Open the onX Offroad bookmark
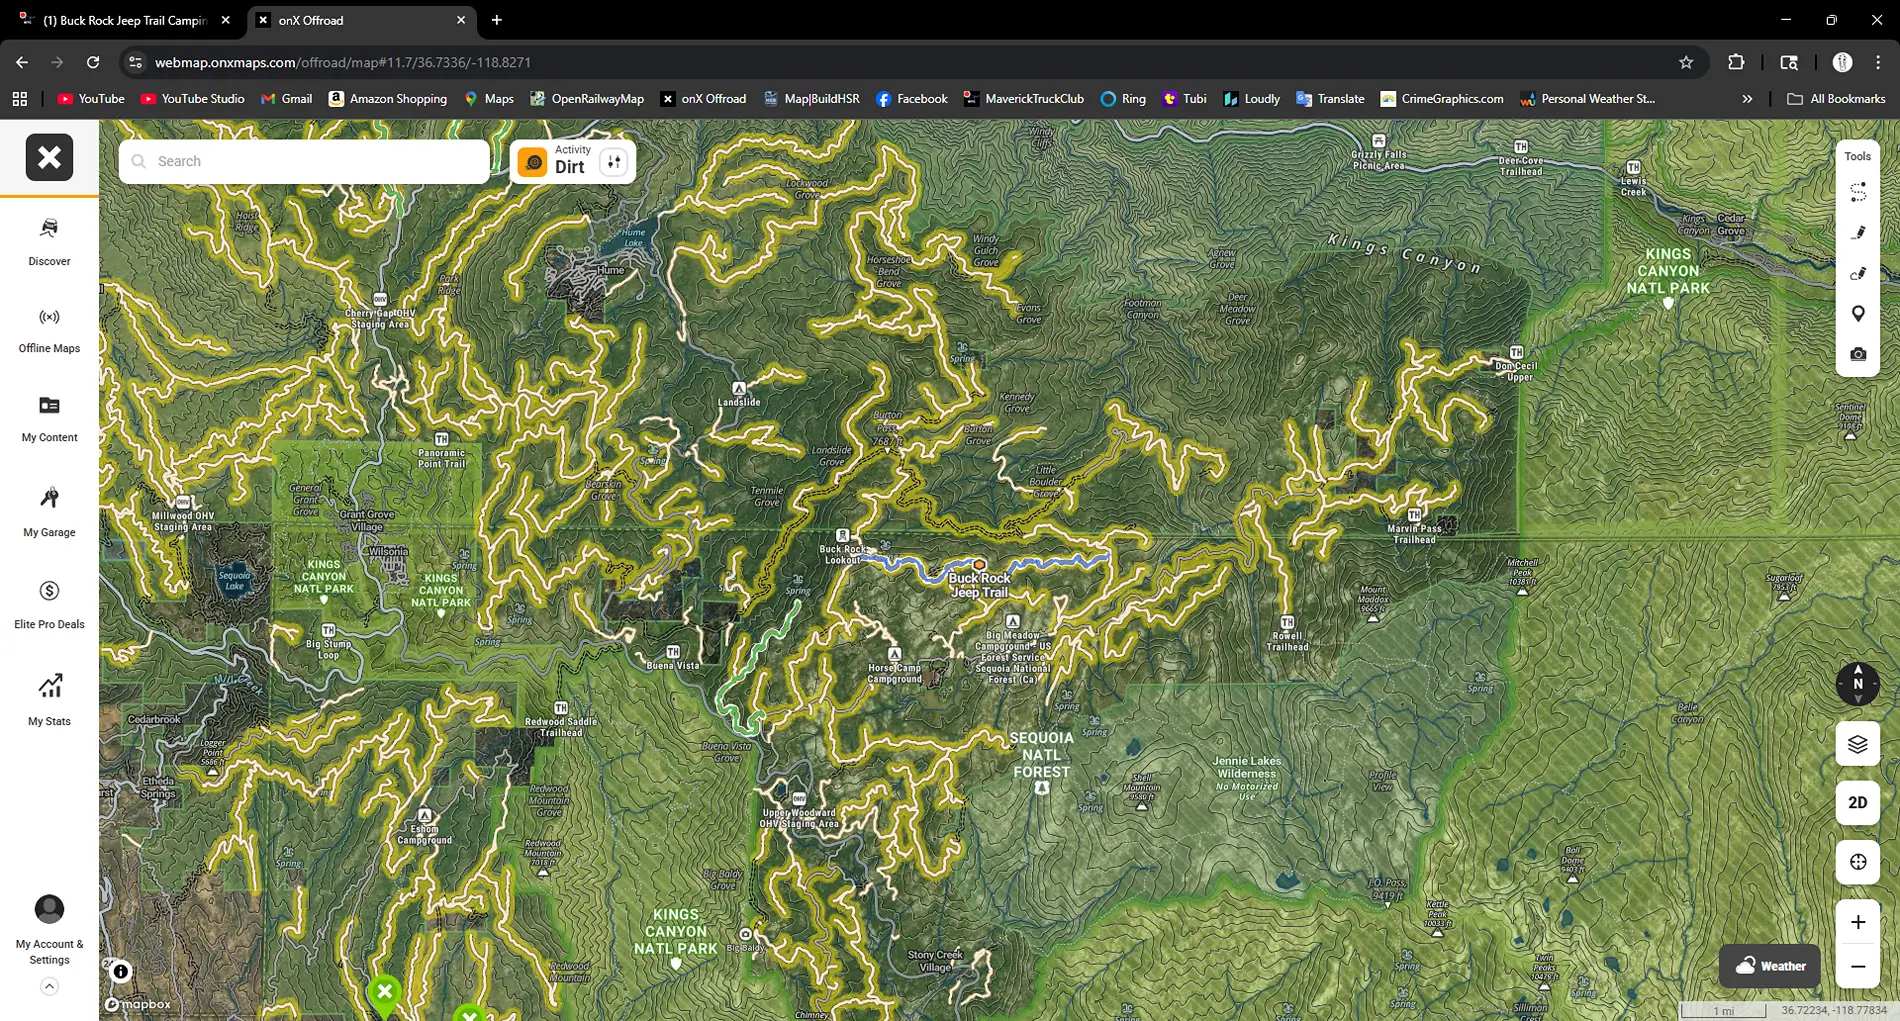Screen dimensions: 1900x1021 click(704, 99)
